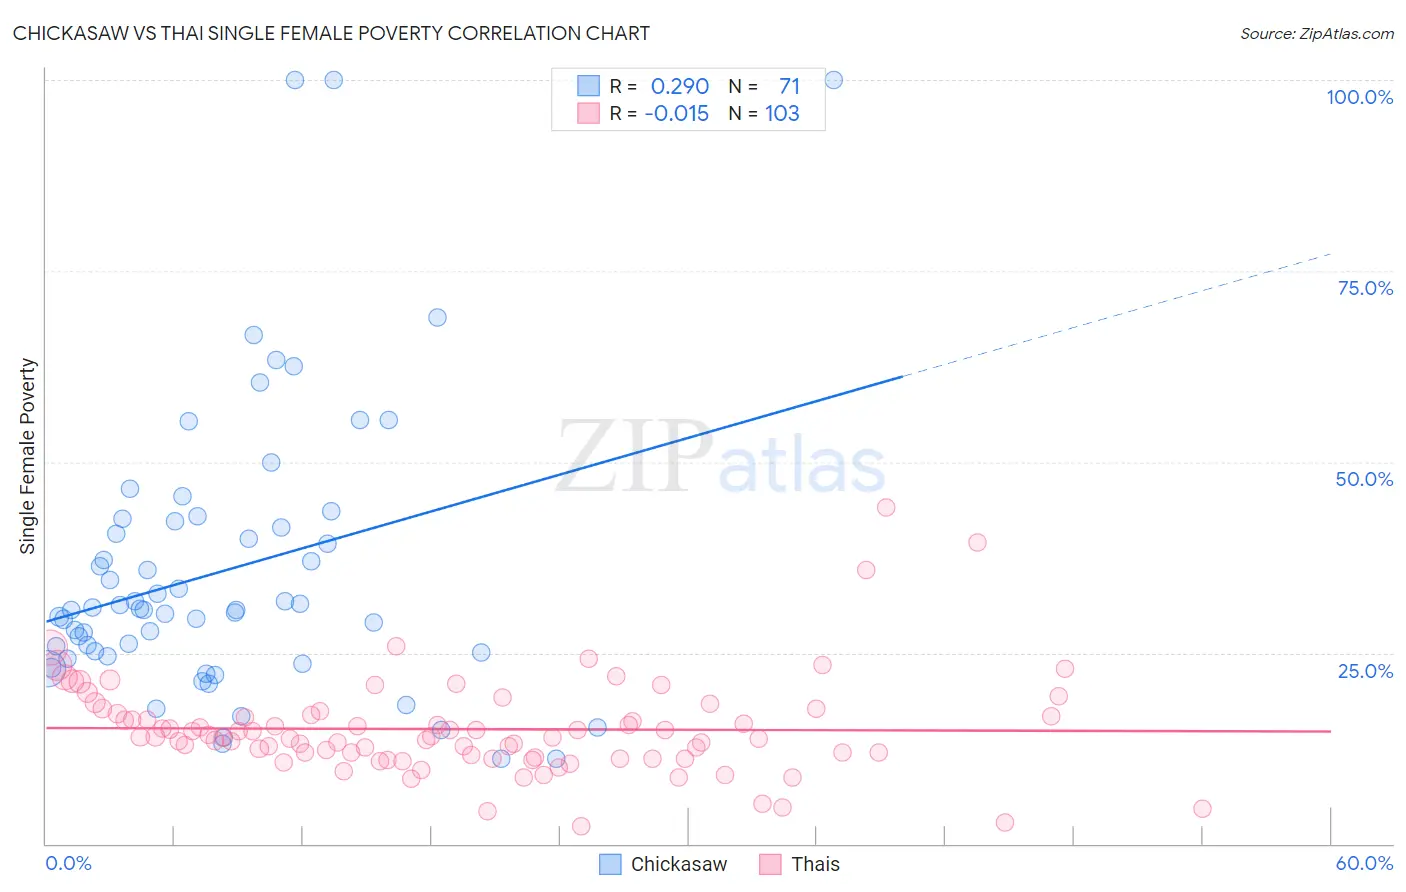Click the Chickasaw N value 71
1406x892 pixels.
point(789,86)
